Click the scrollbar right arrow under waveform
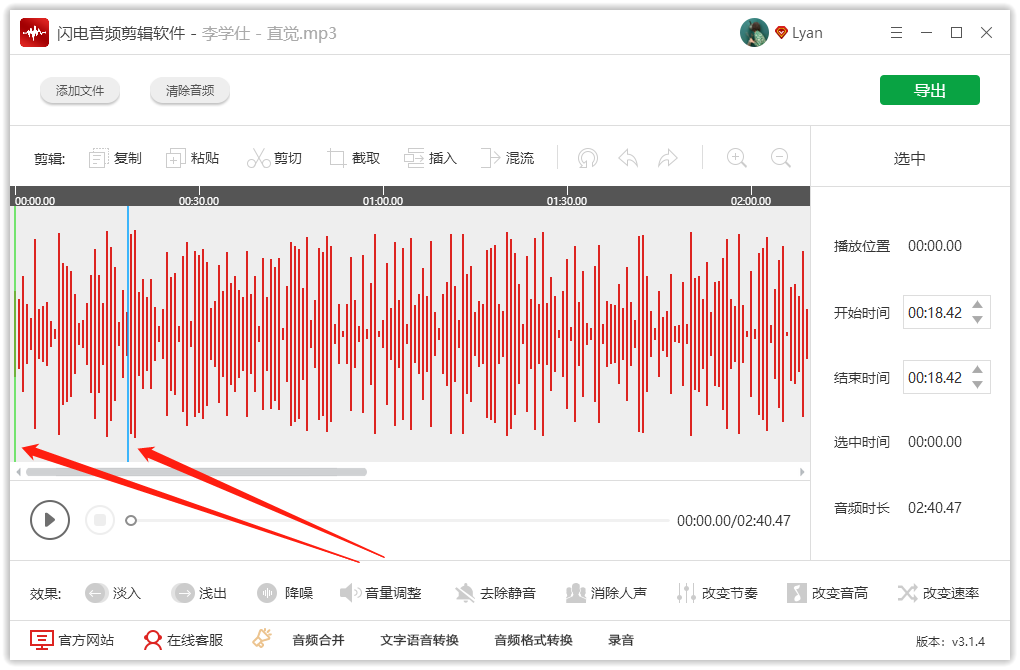Viewport: 1020px width, 670px height. pyautogui.click(x=802, y=472)
